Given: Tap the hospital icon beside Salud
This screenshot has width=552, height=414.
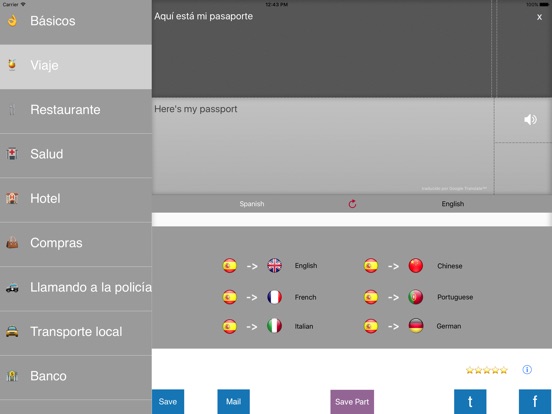Looking at the screenshot, I should (x=12, y=154).
